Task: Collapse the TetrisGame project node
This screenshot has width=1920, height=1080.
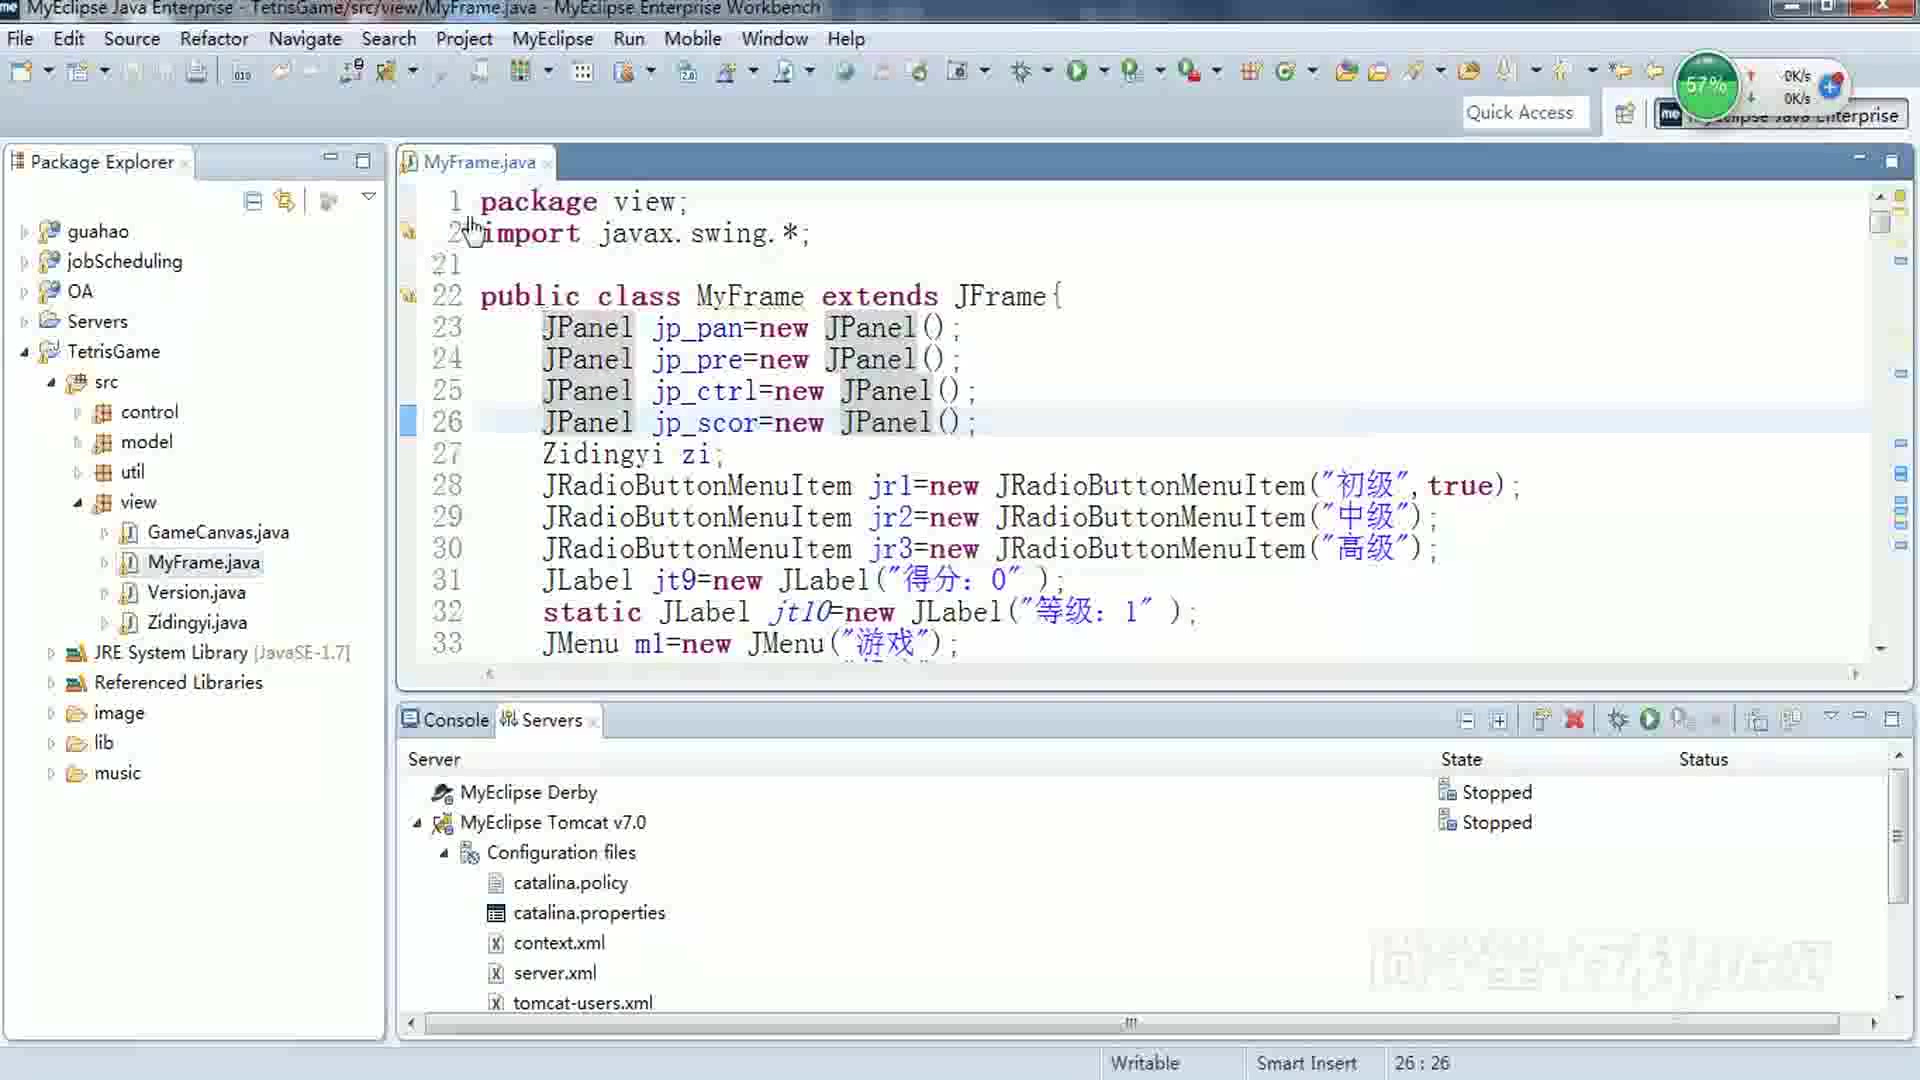Action: 25,352
